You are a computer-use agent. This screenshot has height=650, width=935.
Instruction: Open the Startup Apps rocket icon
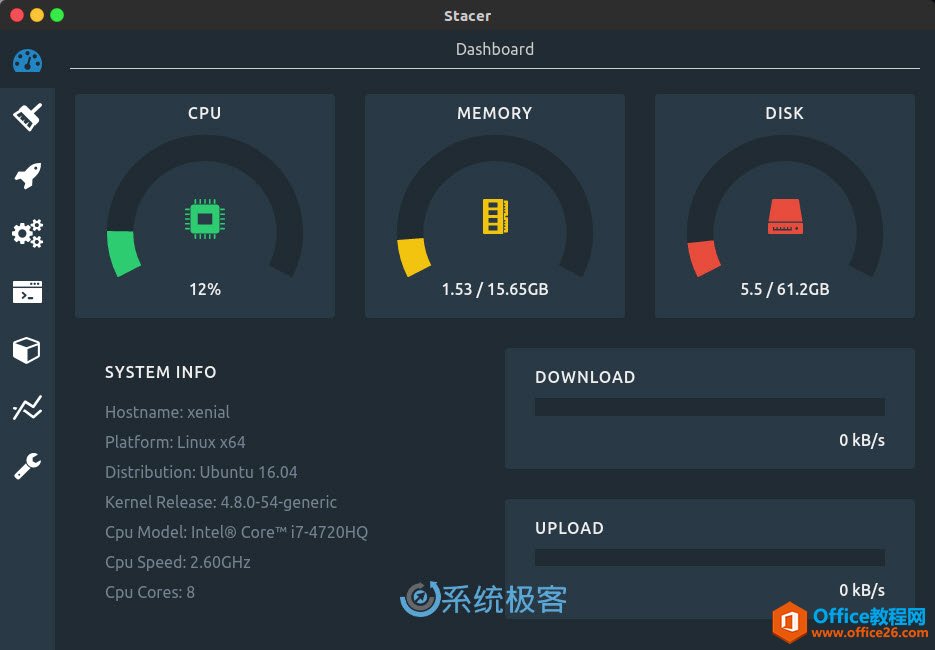pyautogui.click(x=27, y=175)
